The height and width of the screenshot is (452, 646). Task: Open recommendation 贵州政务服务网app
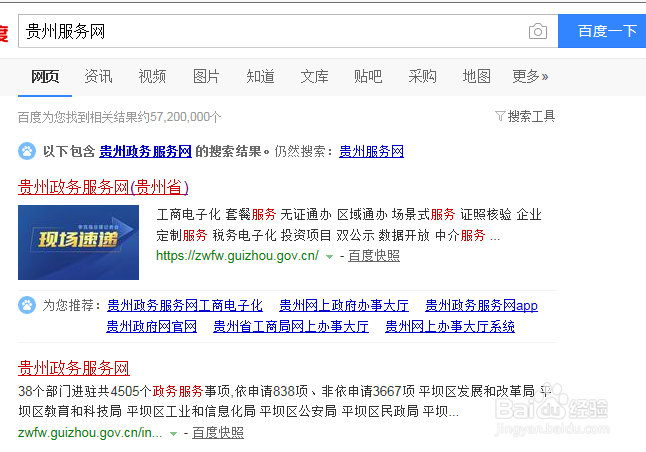pos(481,306)
